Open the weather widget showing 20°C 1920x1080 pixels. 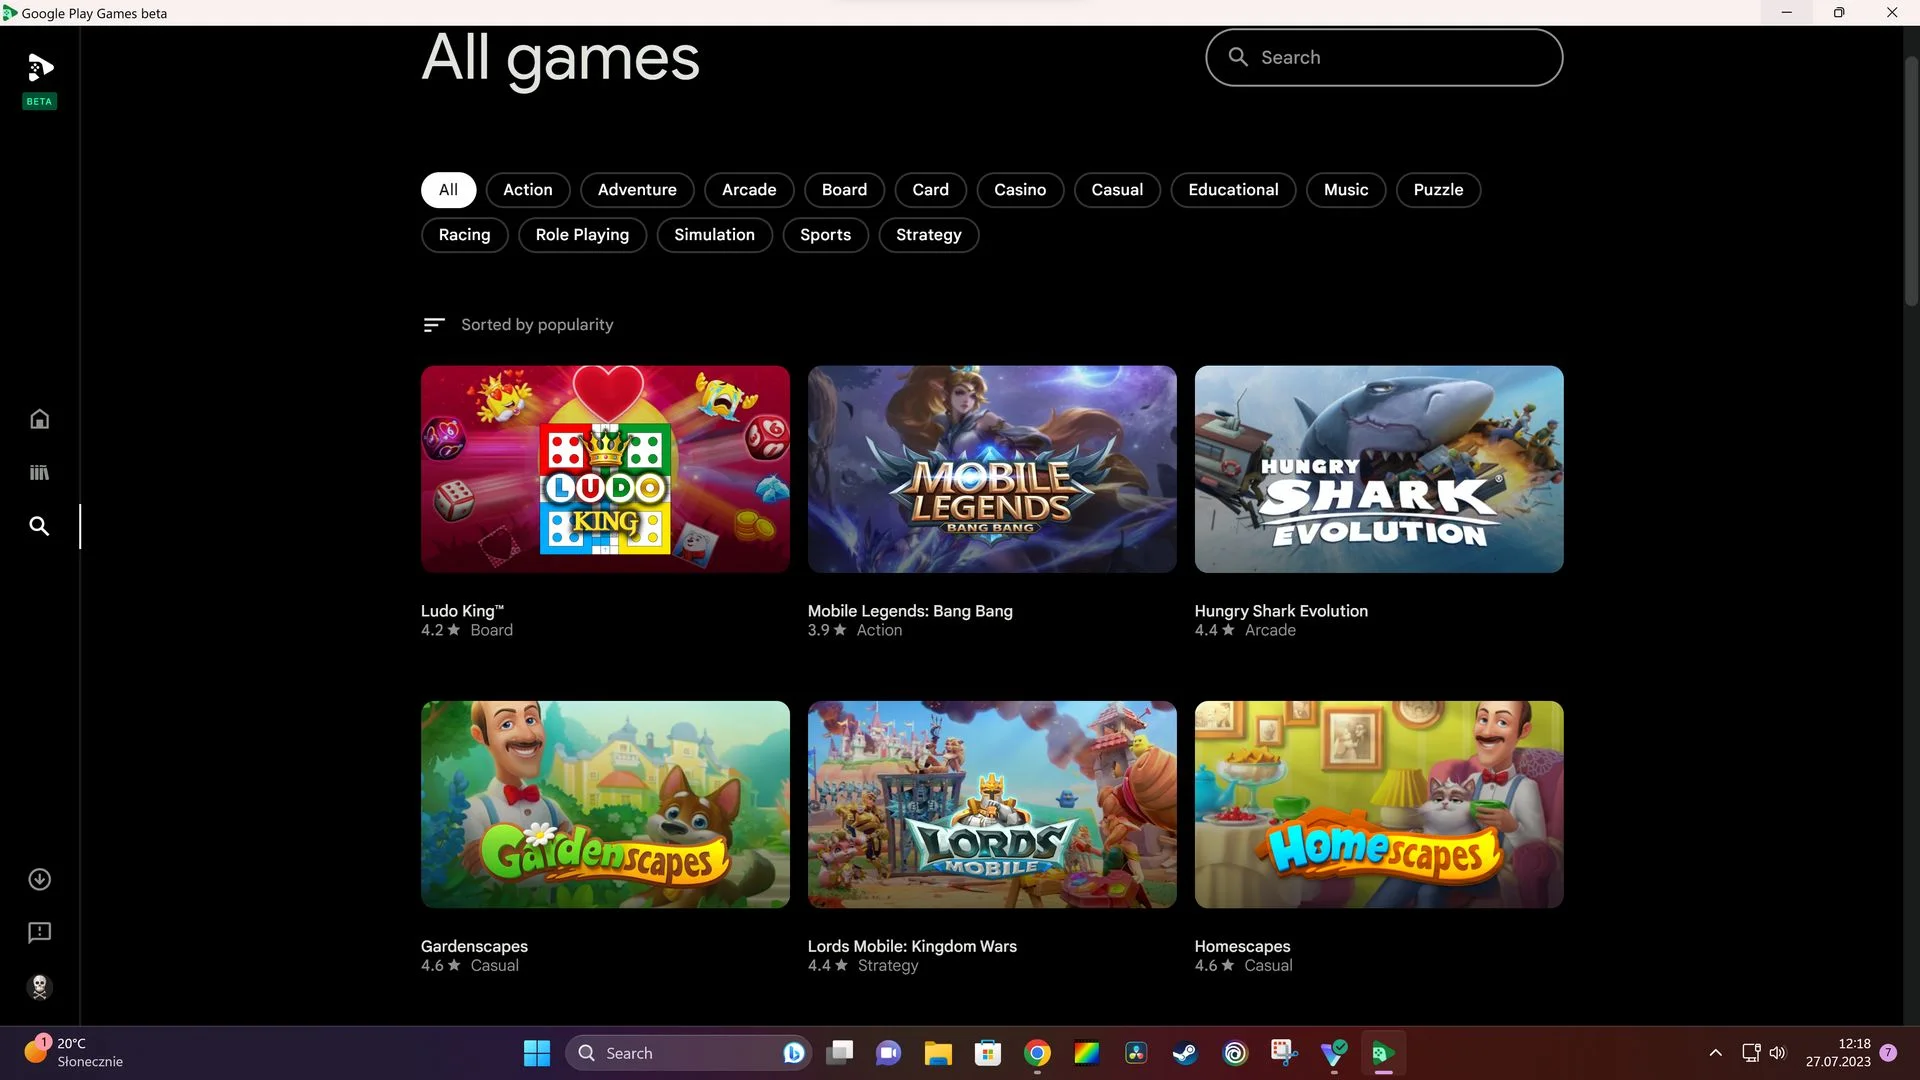(x=75, y=1052)
